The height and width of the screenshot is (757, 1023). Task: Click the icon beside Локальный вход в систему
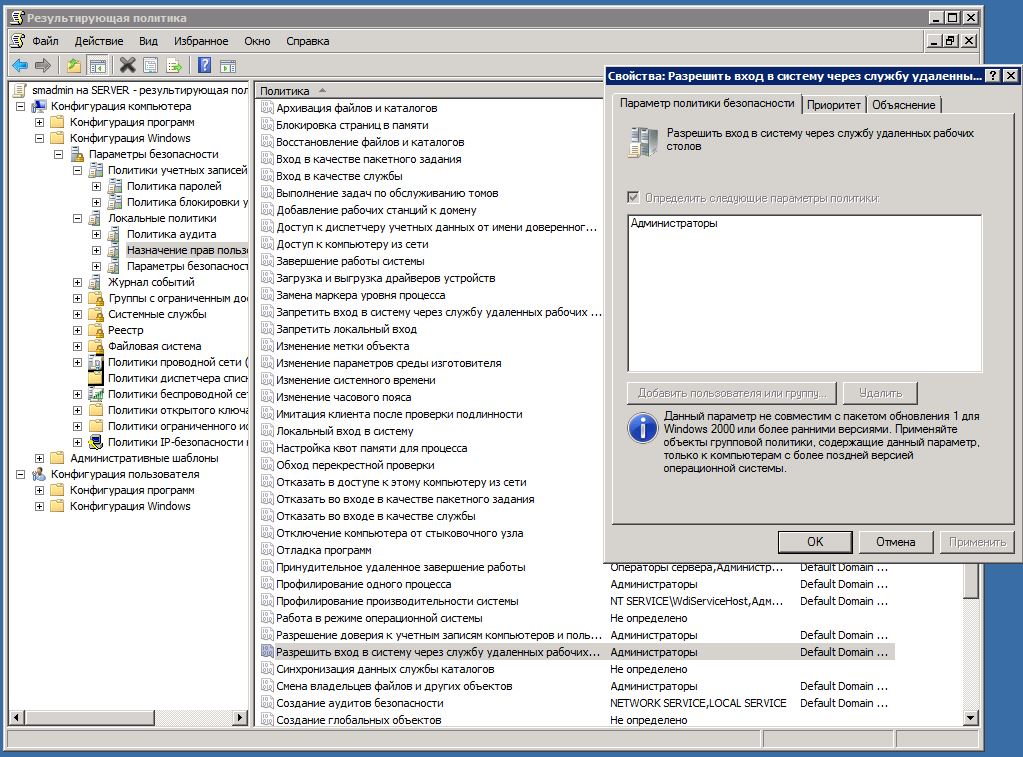point(267,431)
